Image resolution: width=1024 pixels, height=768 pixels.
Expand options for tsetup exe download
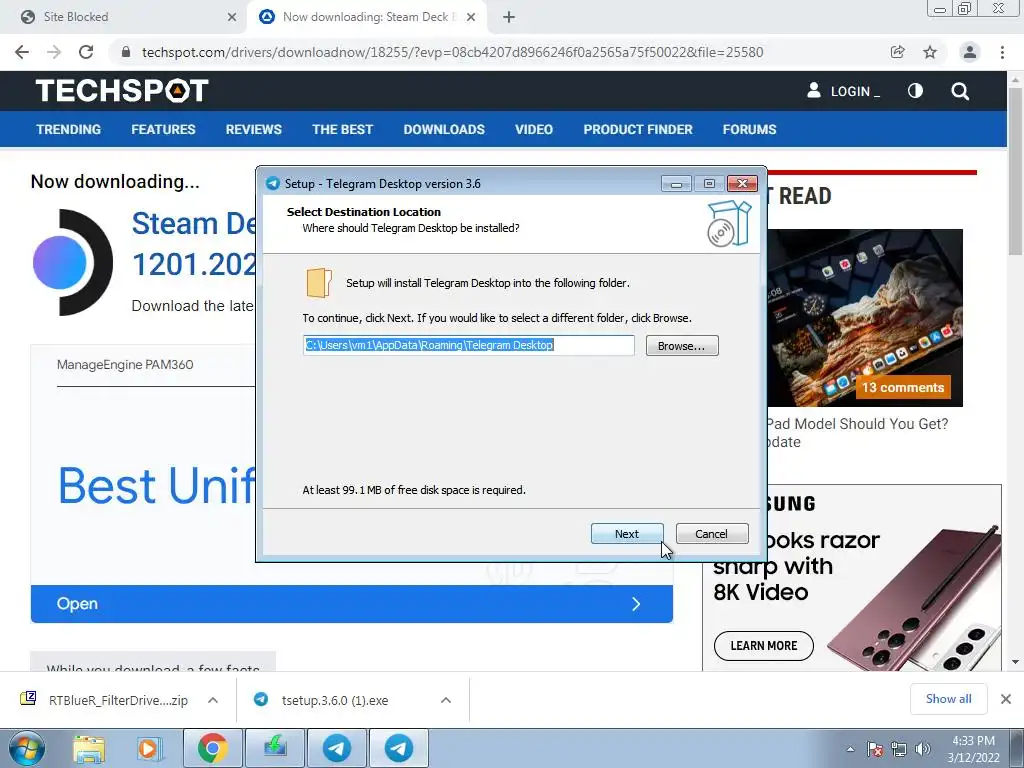[x=446, y=700]
